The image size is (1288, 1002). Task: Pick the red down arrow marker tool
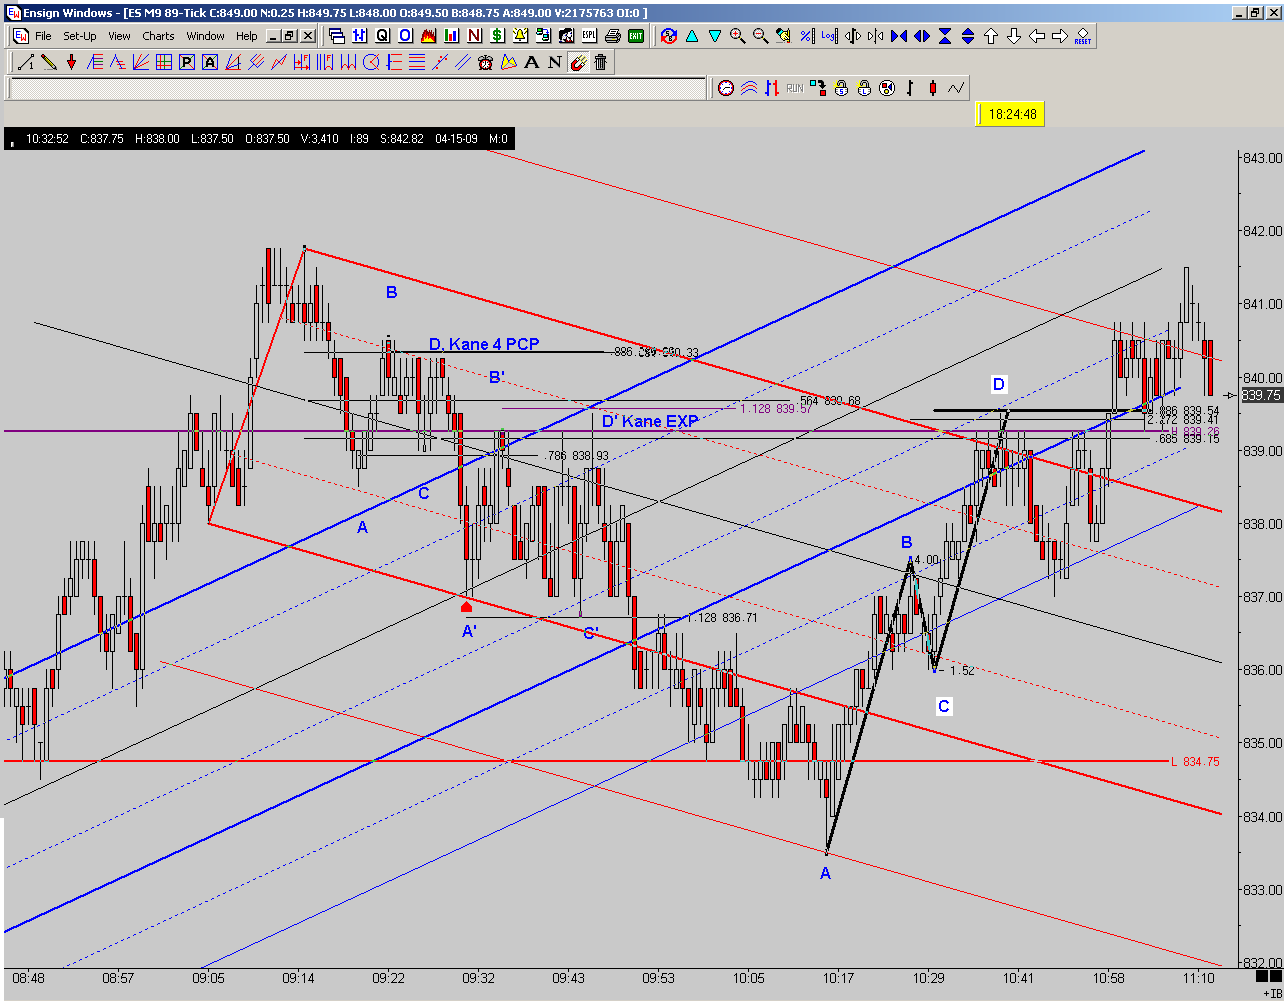tap(72, 62)
